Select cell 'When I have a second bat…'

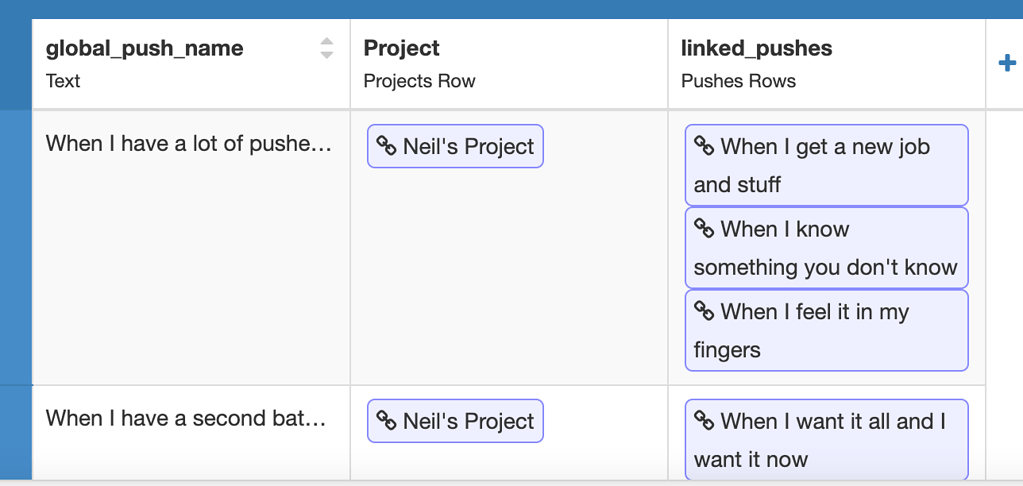tap(186, 419)
